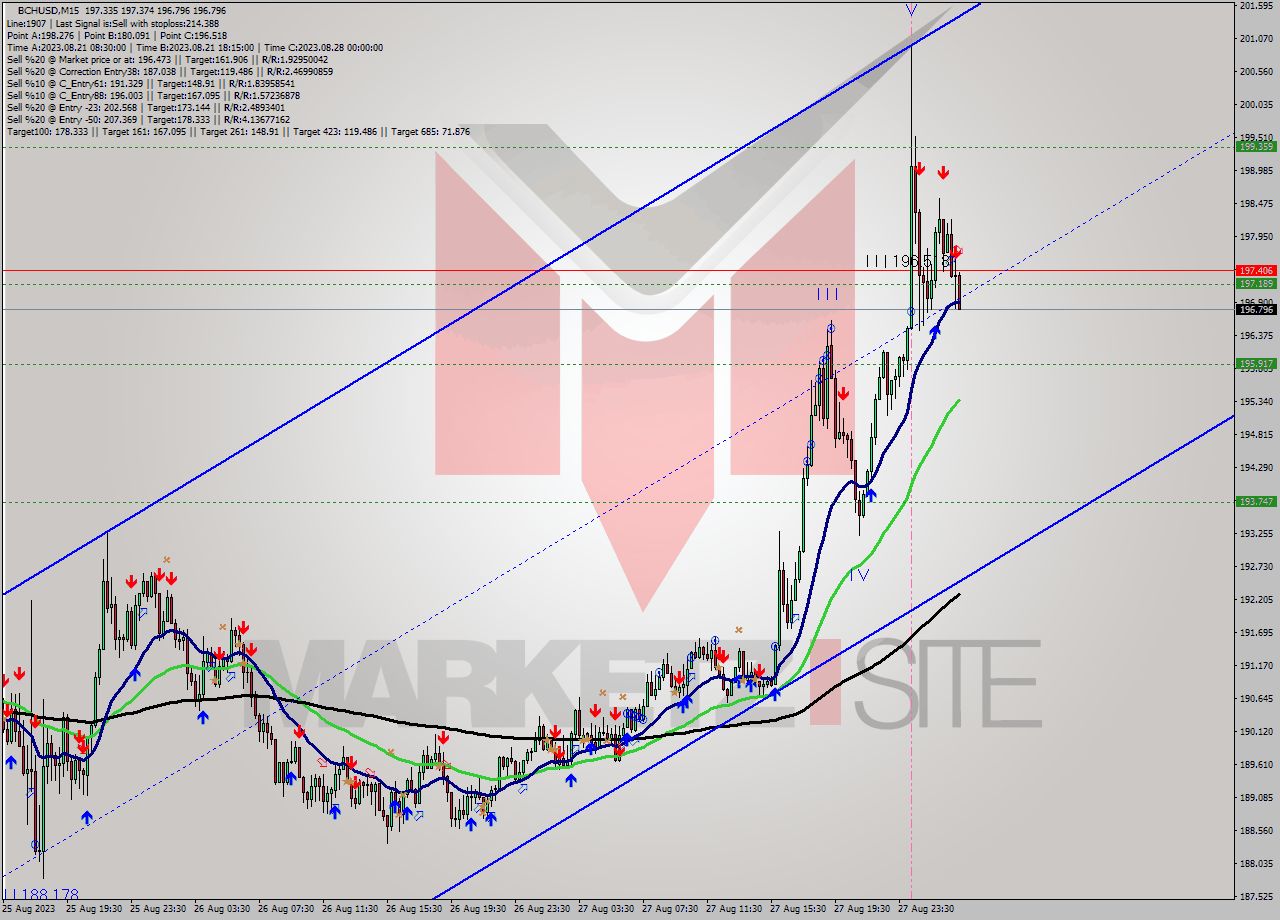1280x920 pixels.
Task: Click the red 197.406 price tag
Action: coord(1255,270)
